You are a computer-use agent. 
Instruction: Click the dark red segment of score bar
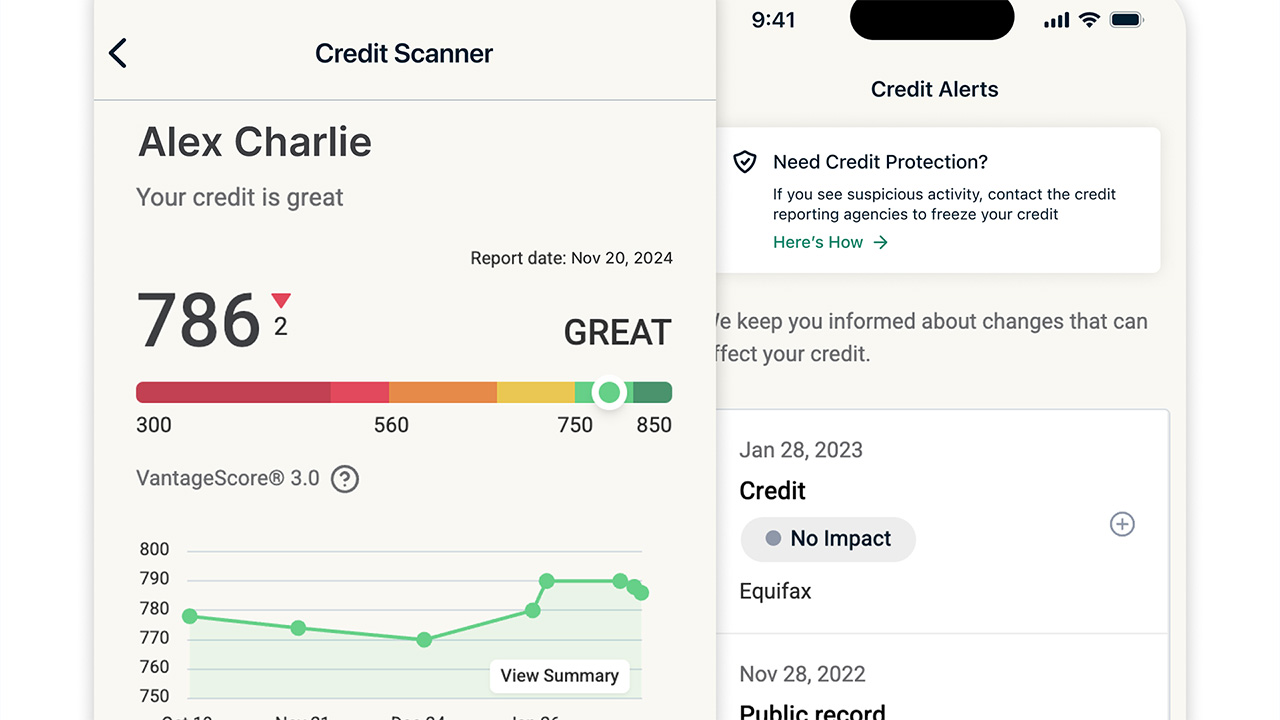tap(232, 392)
